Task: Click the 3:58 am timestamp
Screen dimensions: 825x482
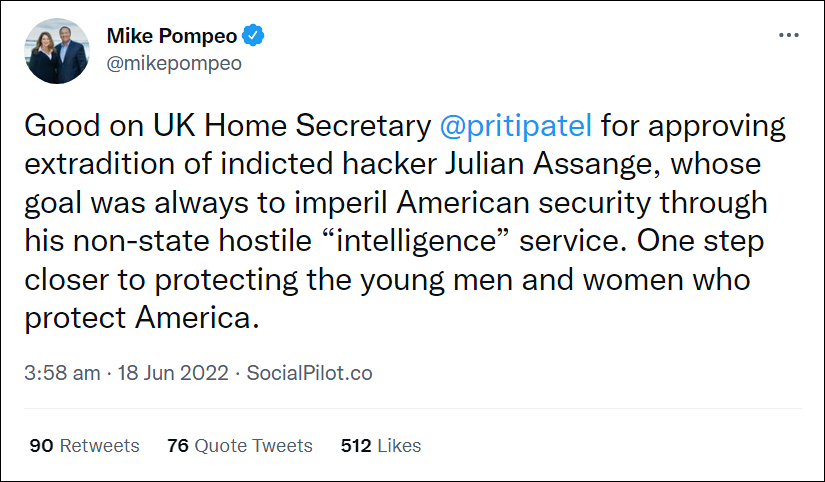Action: pyautogui.click(x=62, y=373)
